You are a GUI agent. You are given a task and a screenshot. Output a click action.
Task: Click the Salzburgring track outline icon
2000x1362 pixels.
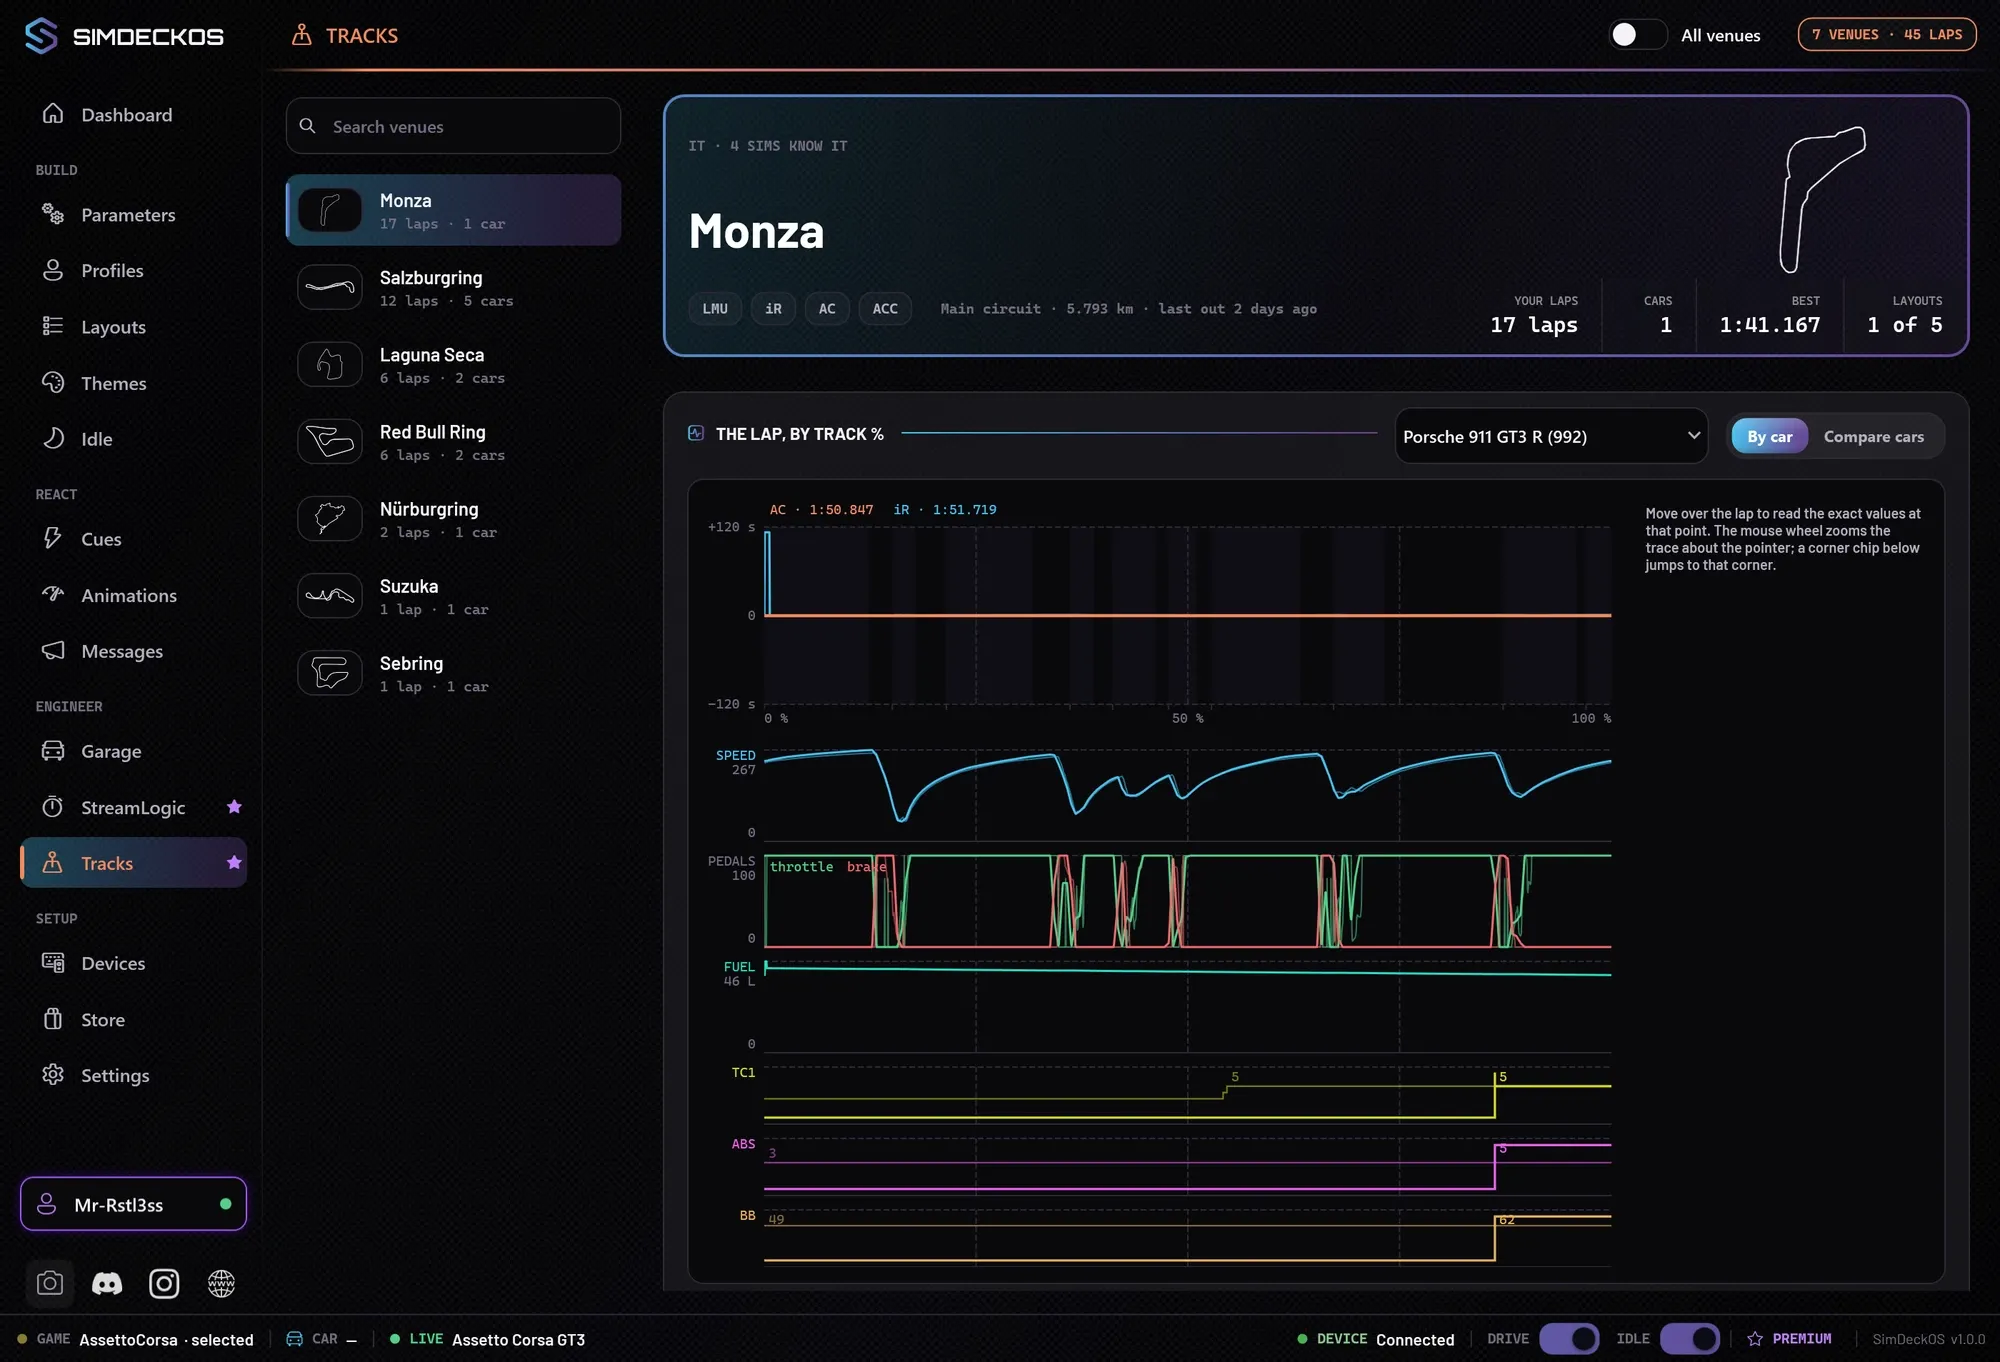click(330, 287)
